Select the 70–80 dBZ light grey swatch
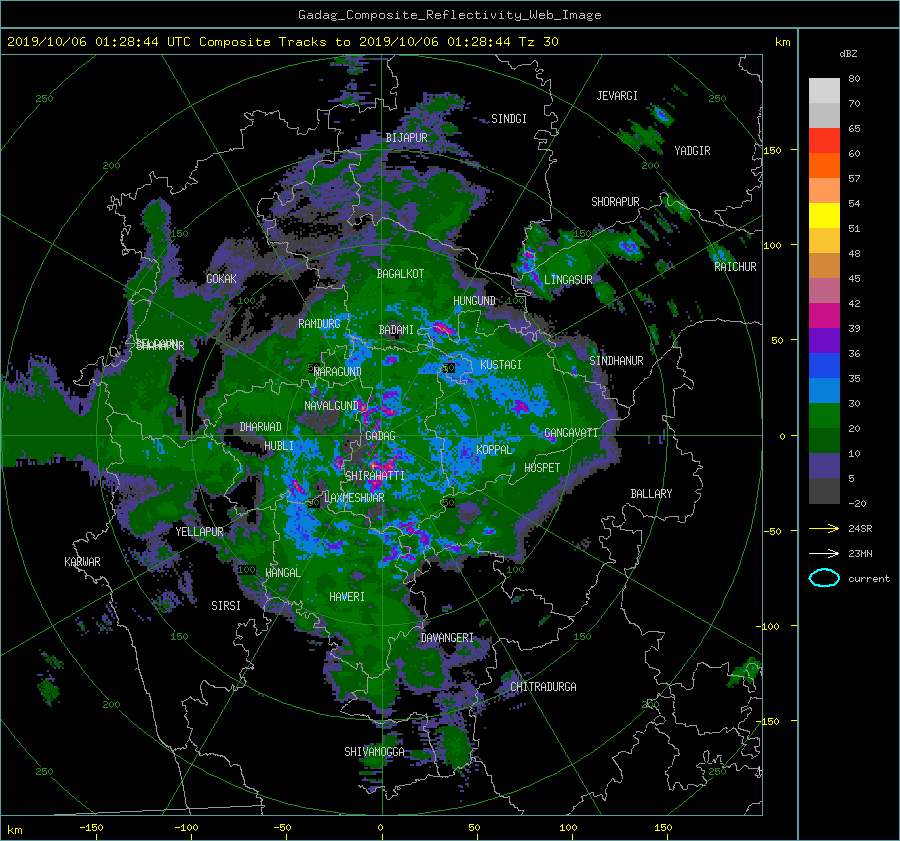900x841 pixels. click(824, 91)
